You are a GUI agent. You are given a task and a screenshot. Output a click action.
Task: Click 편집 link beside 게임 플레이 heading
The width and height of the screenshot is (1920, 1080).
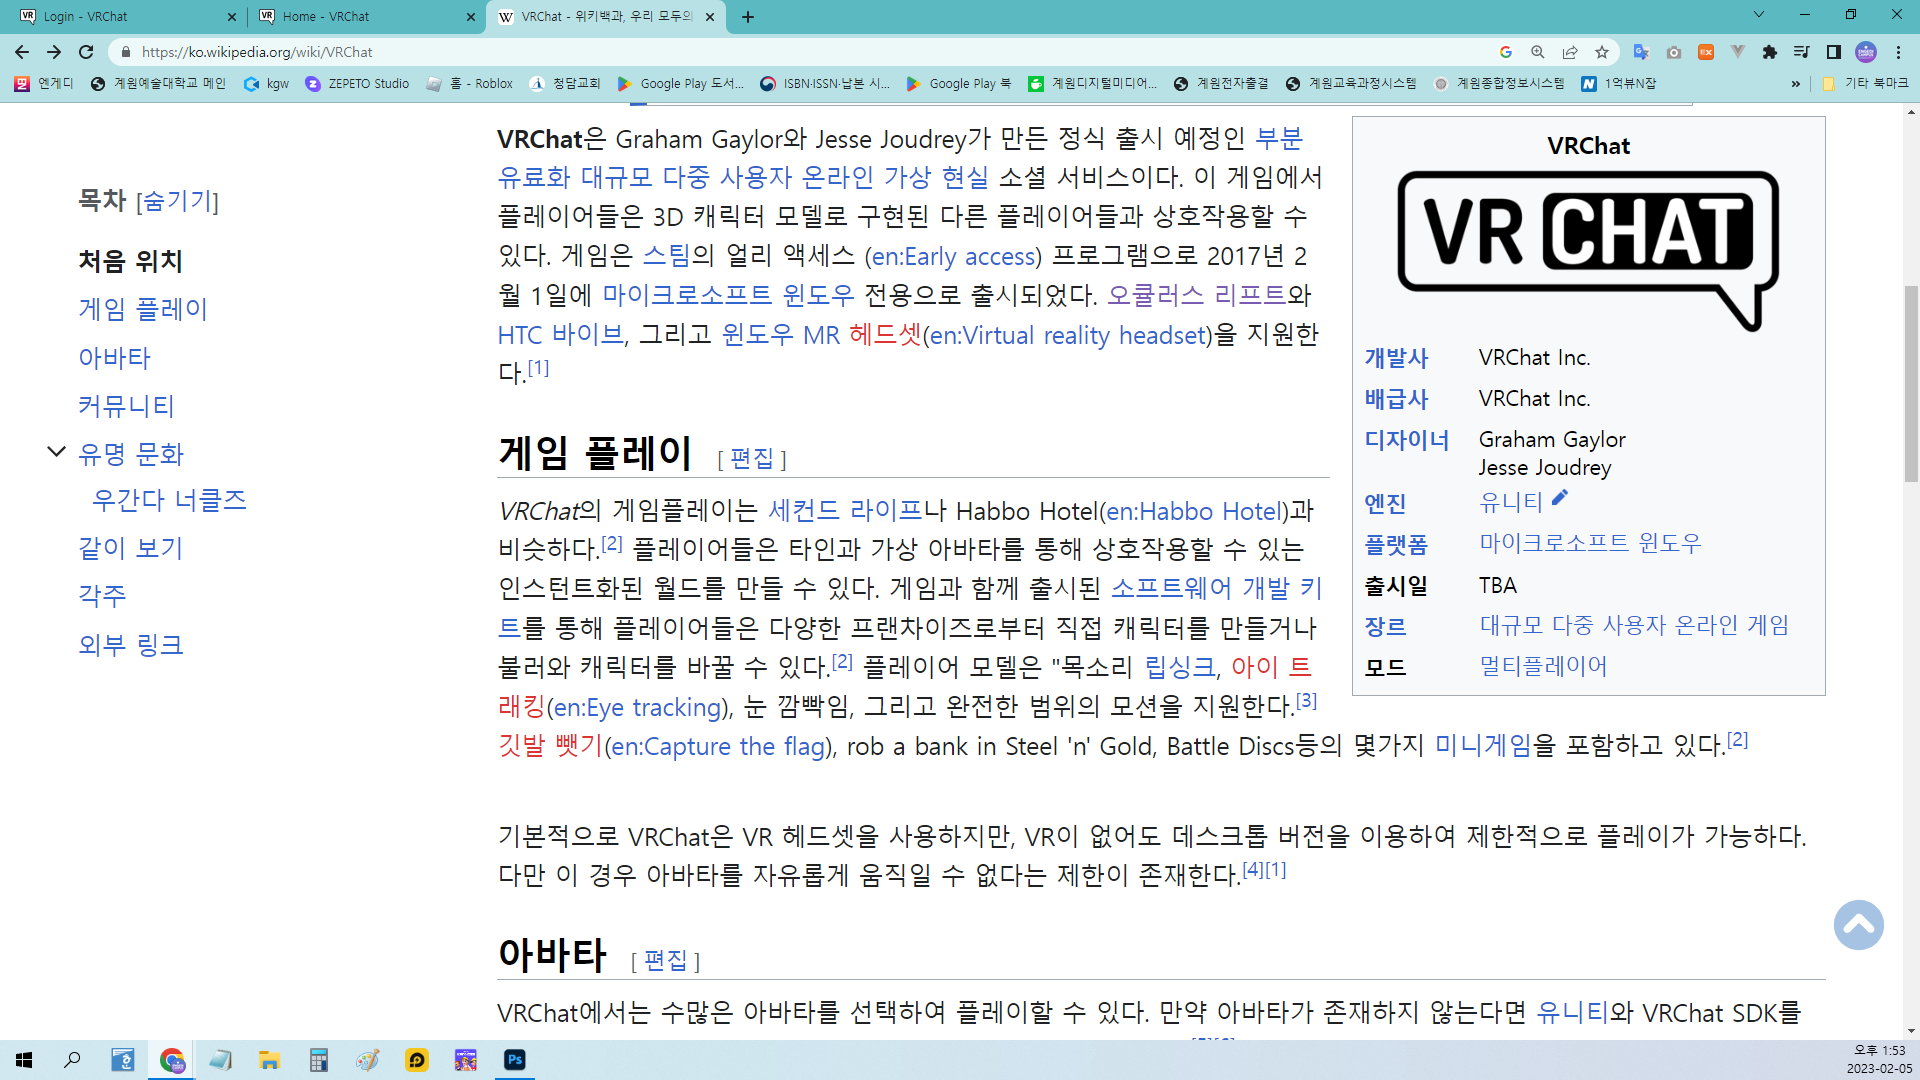(752, 458)
